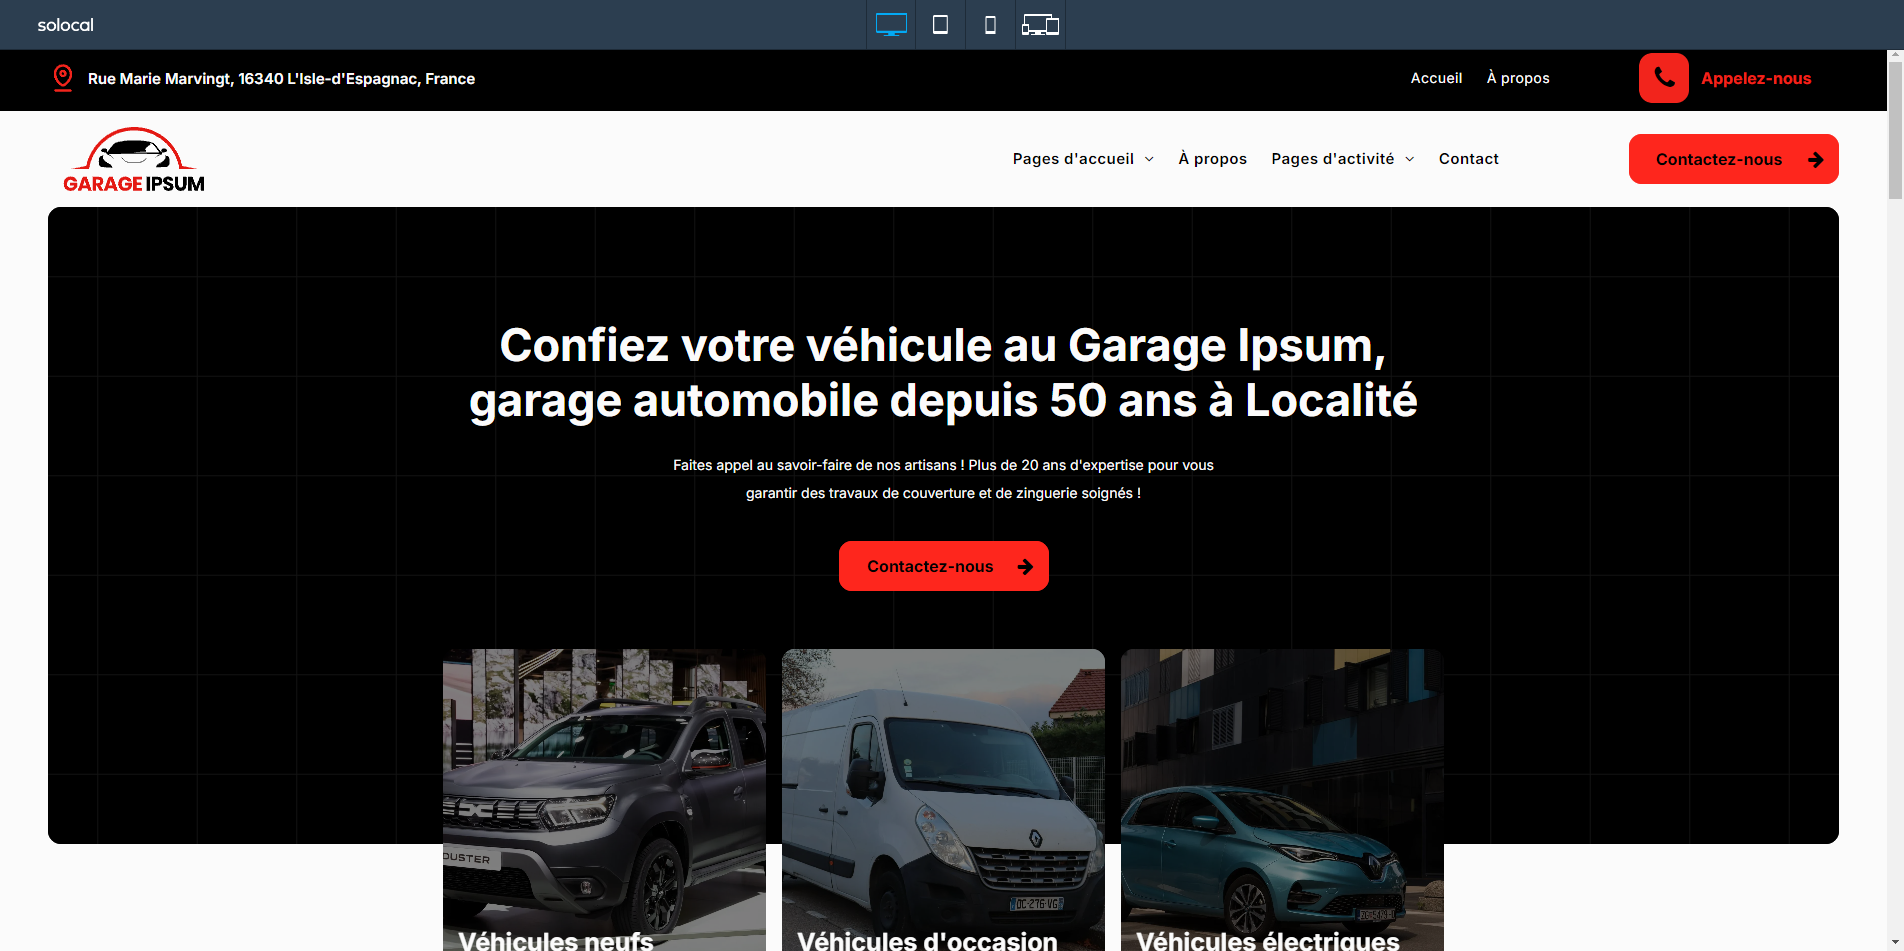Image resolution: width=1904 pixels, height=951 pixels.
Task: Open the Contact menu item
Action: pos(1468,159)
